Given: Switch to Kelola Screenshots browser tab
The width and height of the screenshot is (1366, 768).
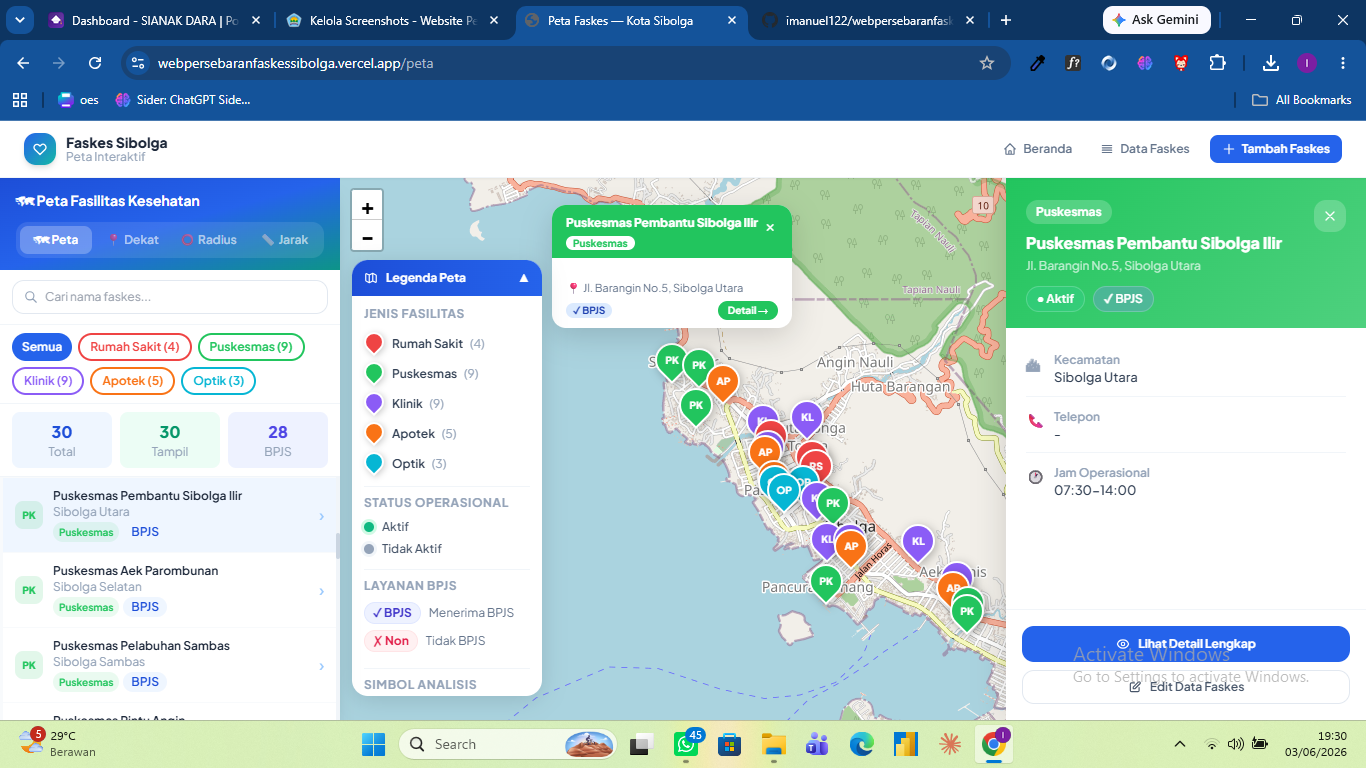Looking at the screenshot, I should [393, 20].
